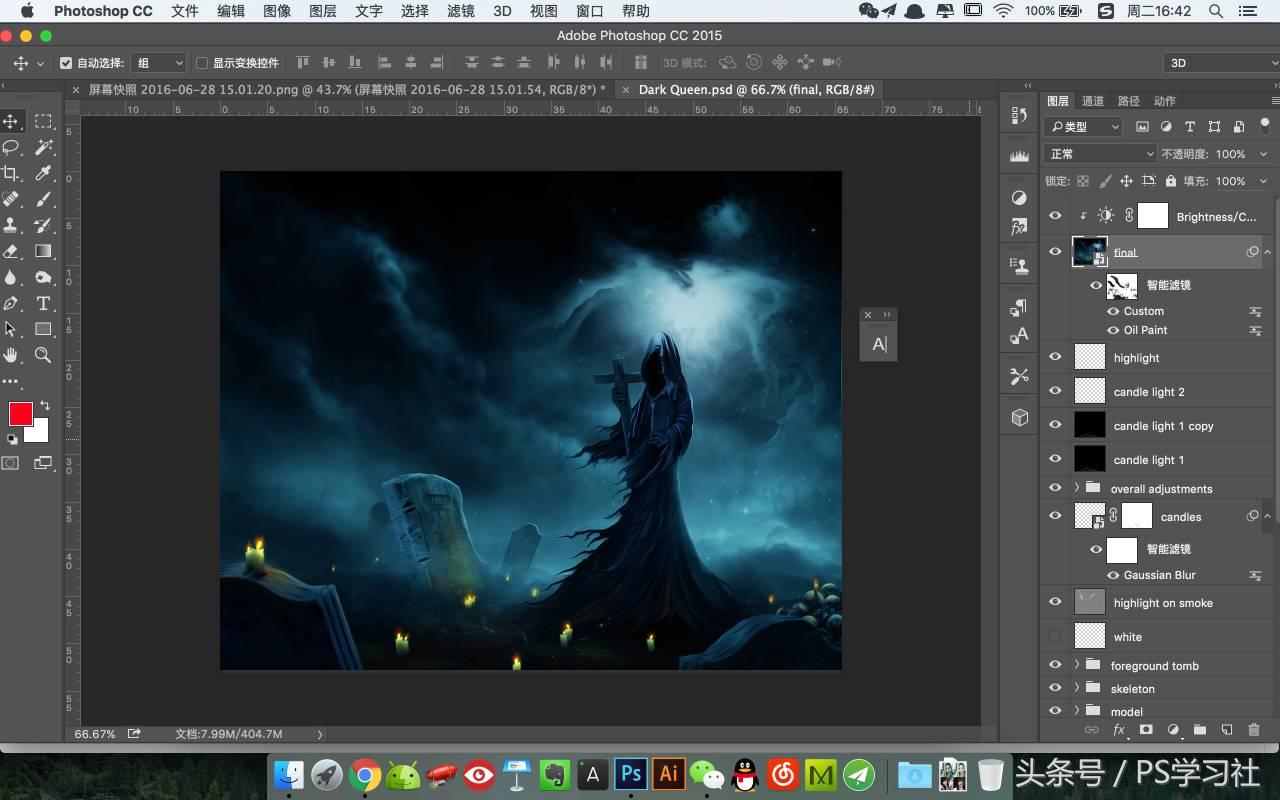Hide the highlight layer
The height and width of the screenshot is (800, 1280).
point(1055,357)
